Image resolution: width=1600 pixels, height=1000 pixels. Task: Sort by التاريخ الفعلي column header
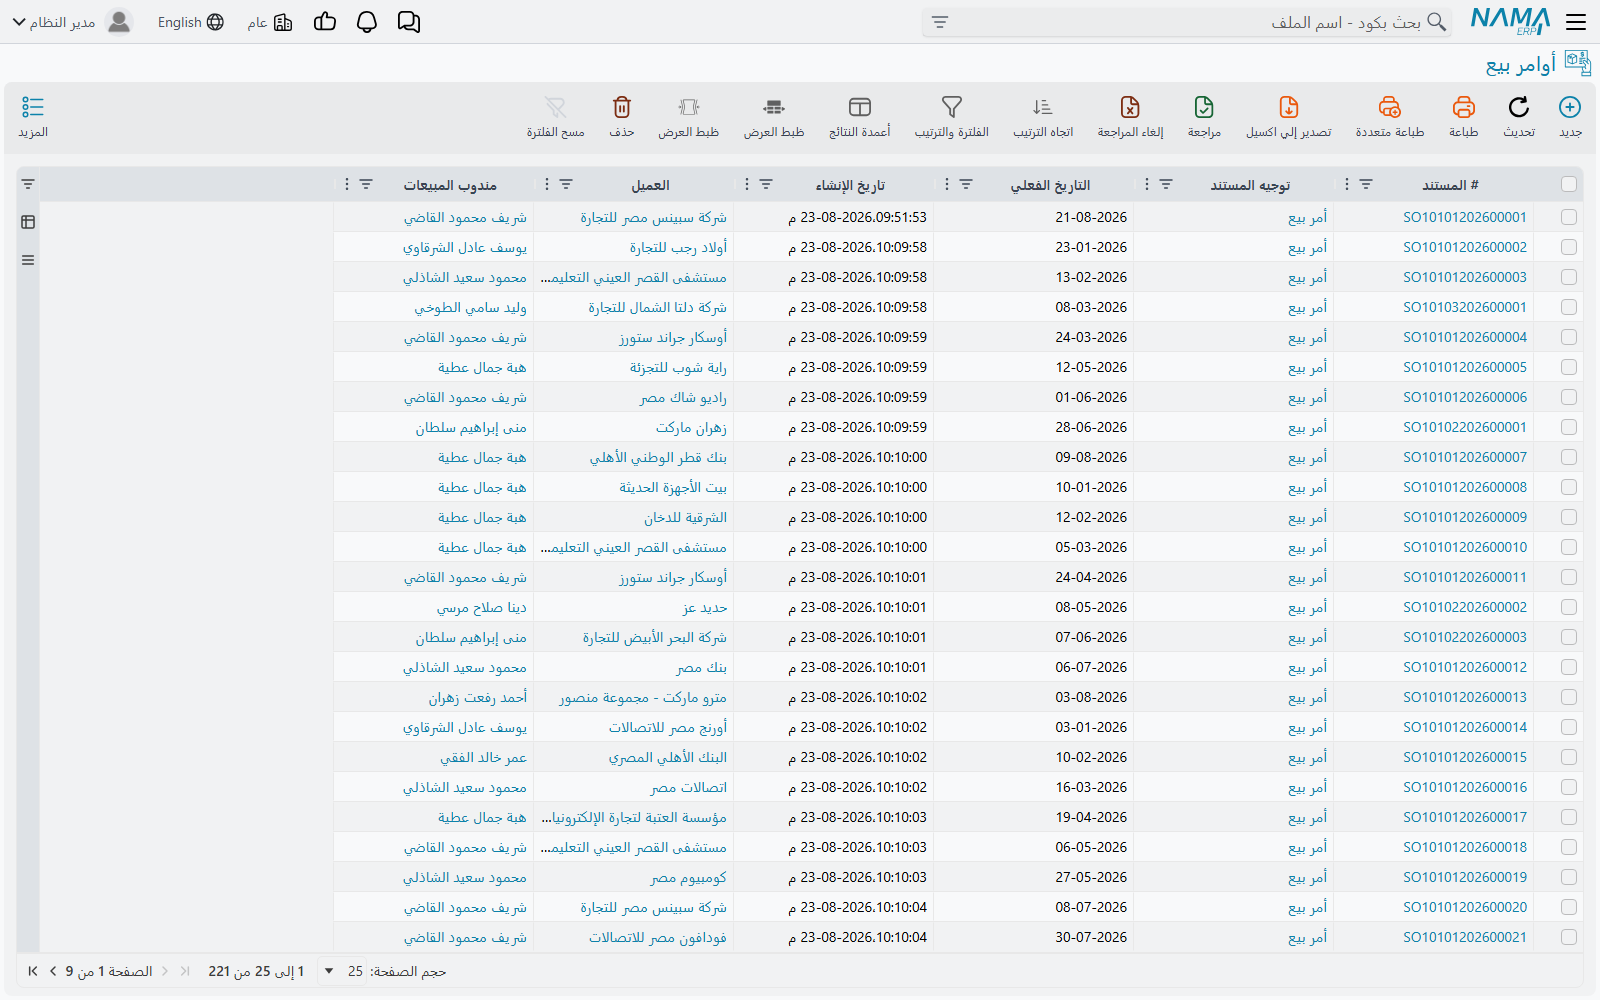pos(1050,185)
